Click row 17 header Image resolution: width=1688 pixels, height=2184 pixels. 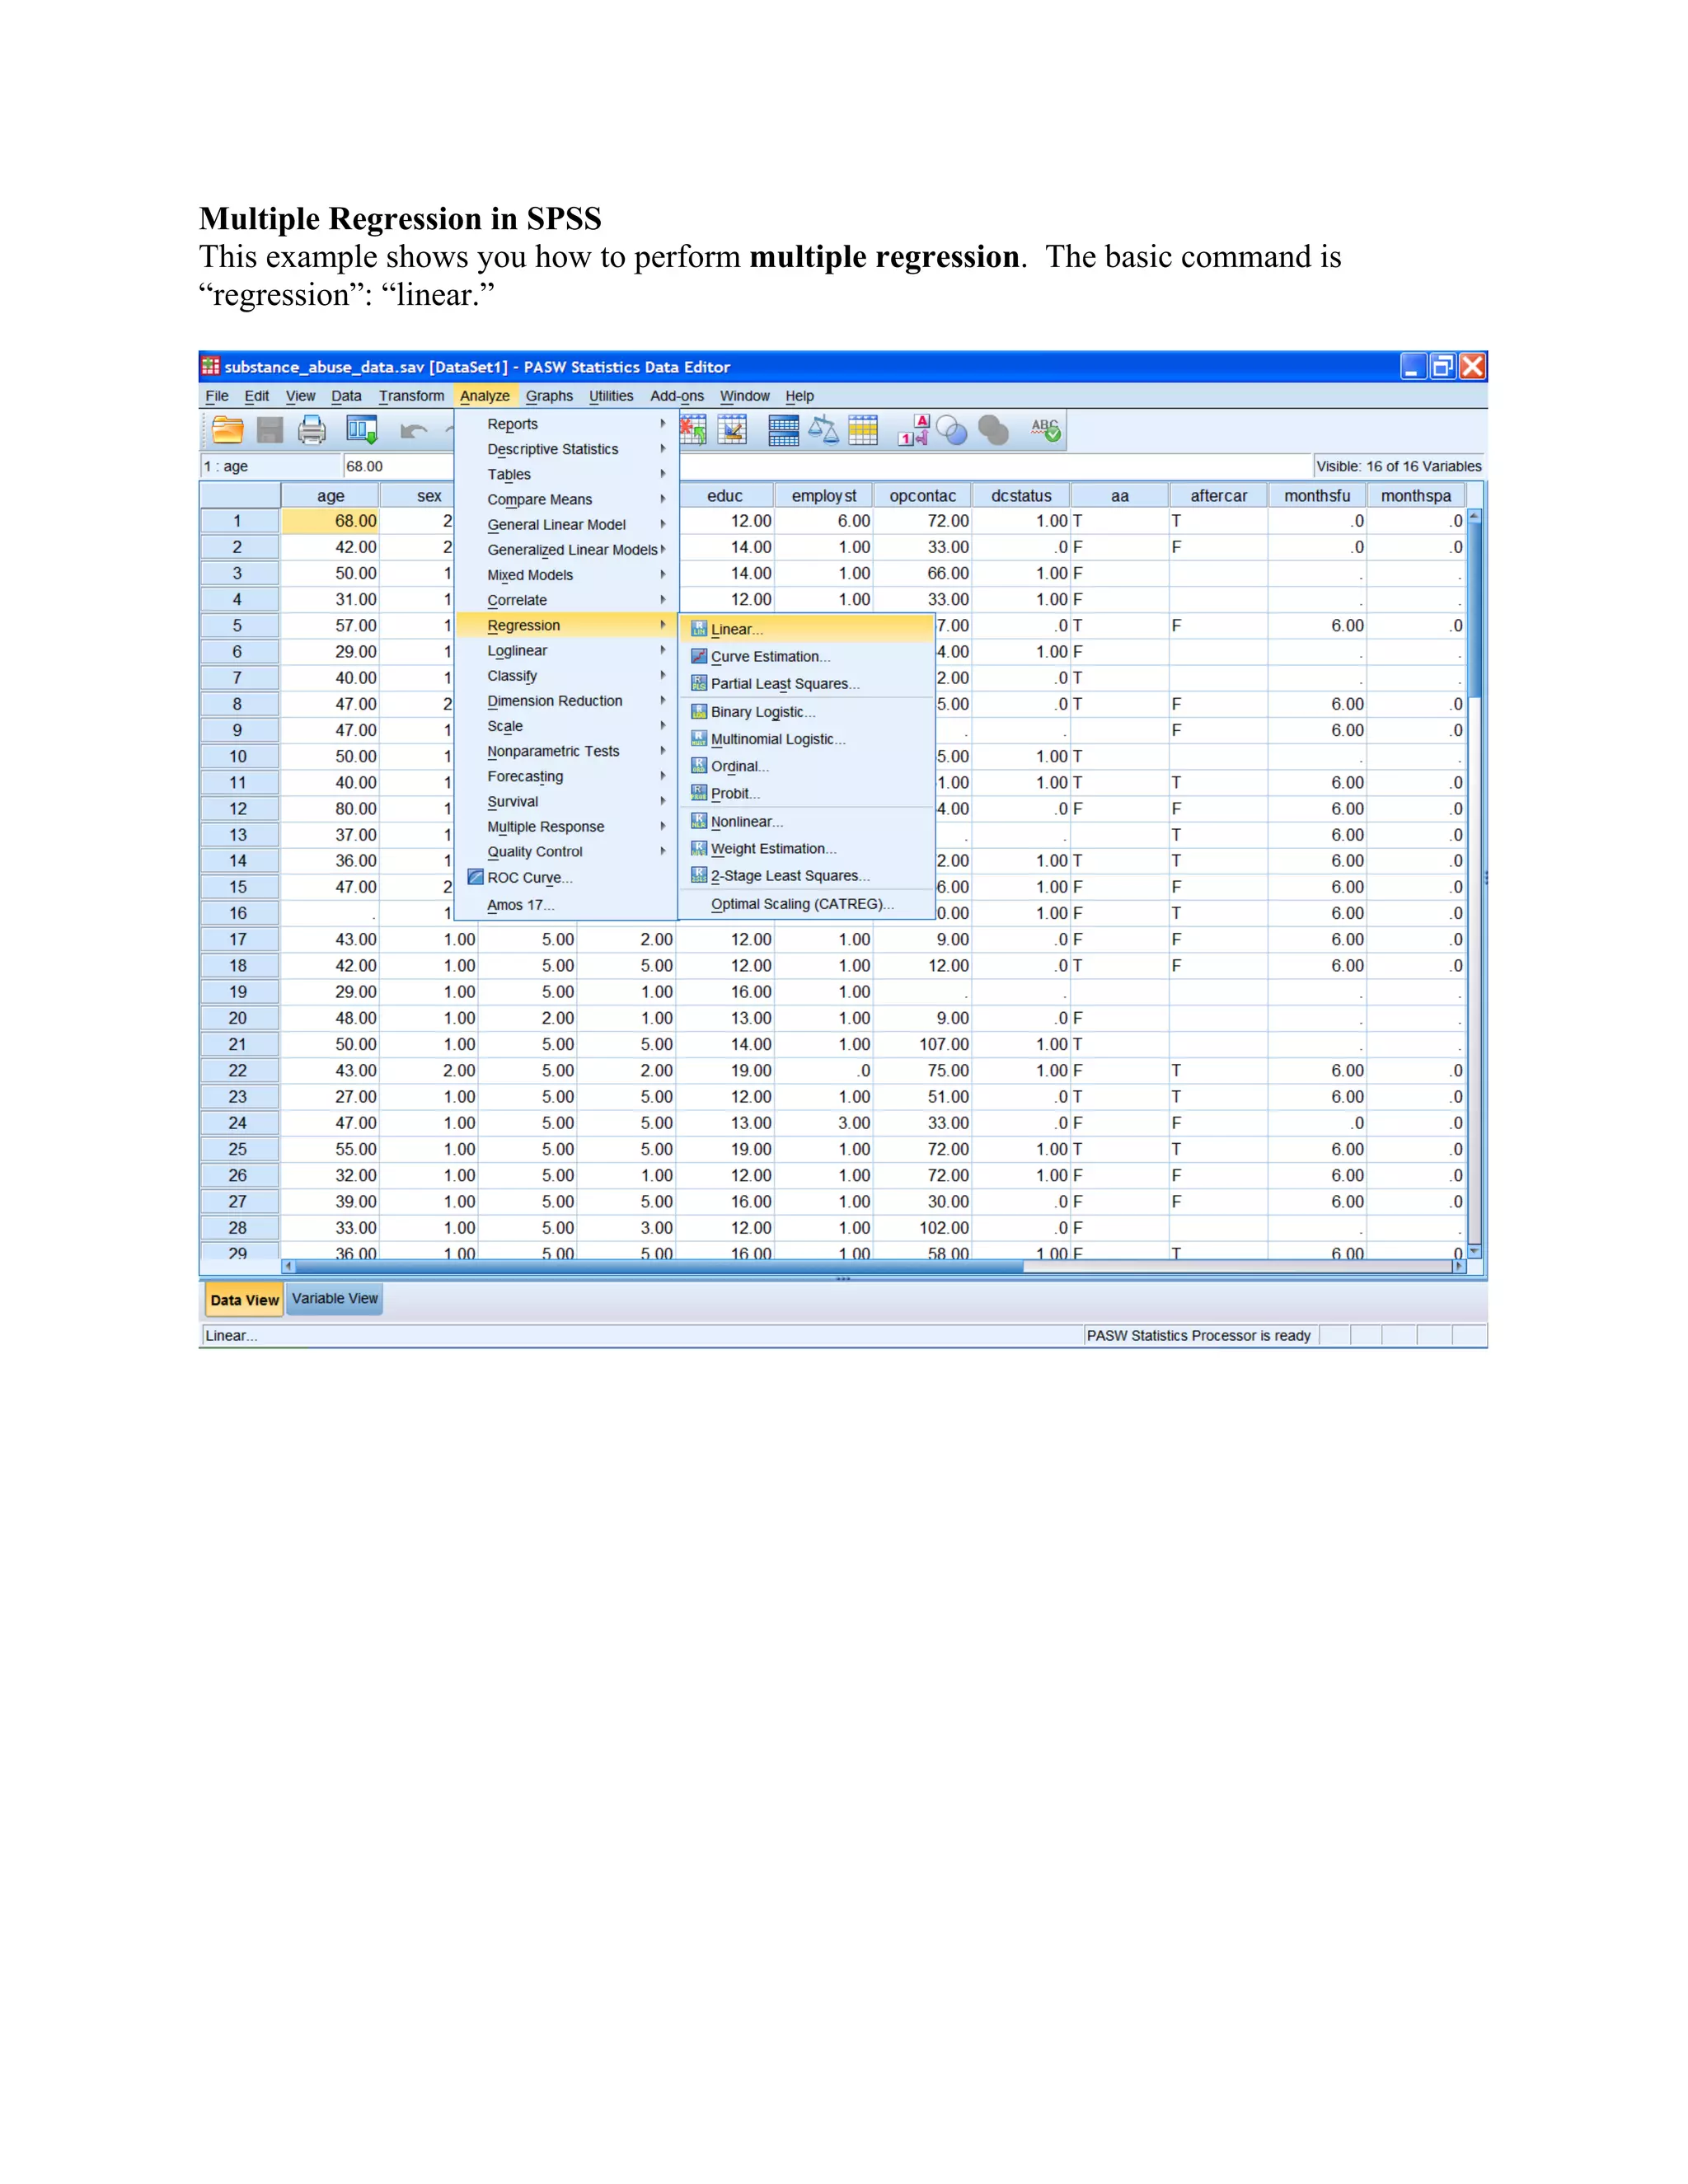tap(238, 940)
